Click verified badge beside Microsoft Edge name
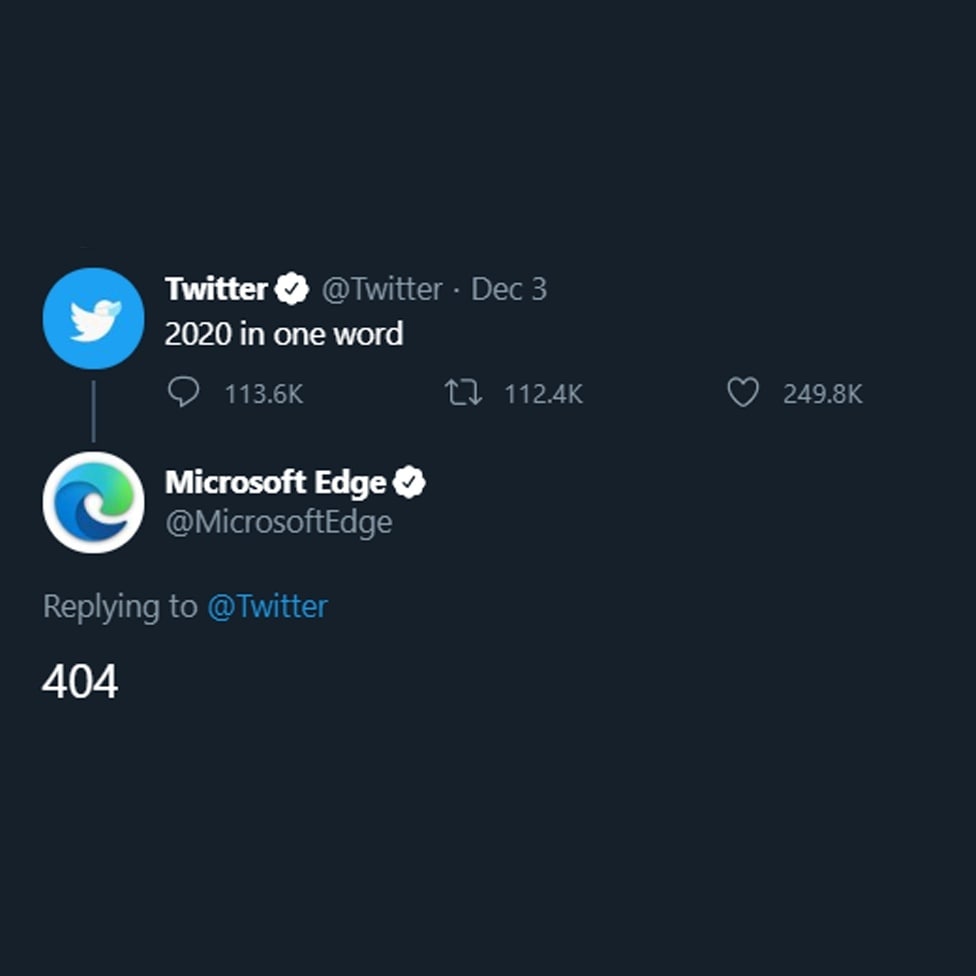This screenshot has height=976, width=976. pyautogui.click(x=409, y=482)
